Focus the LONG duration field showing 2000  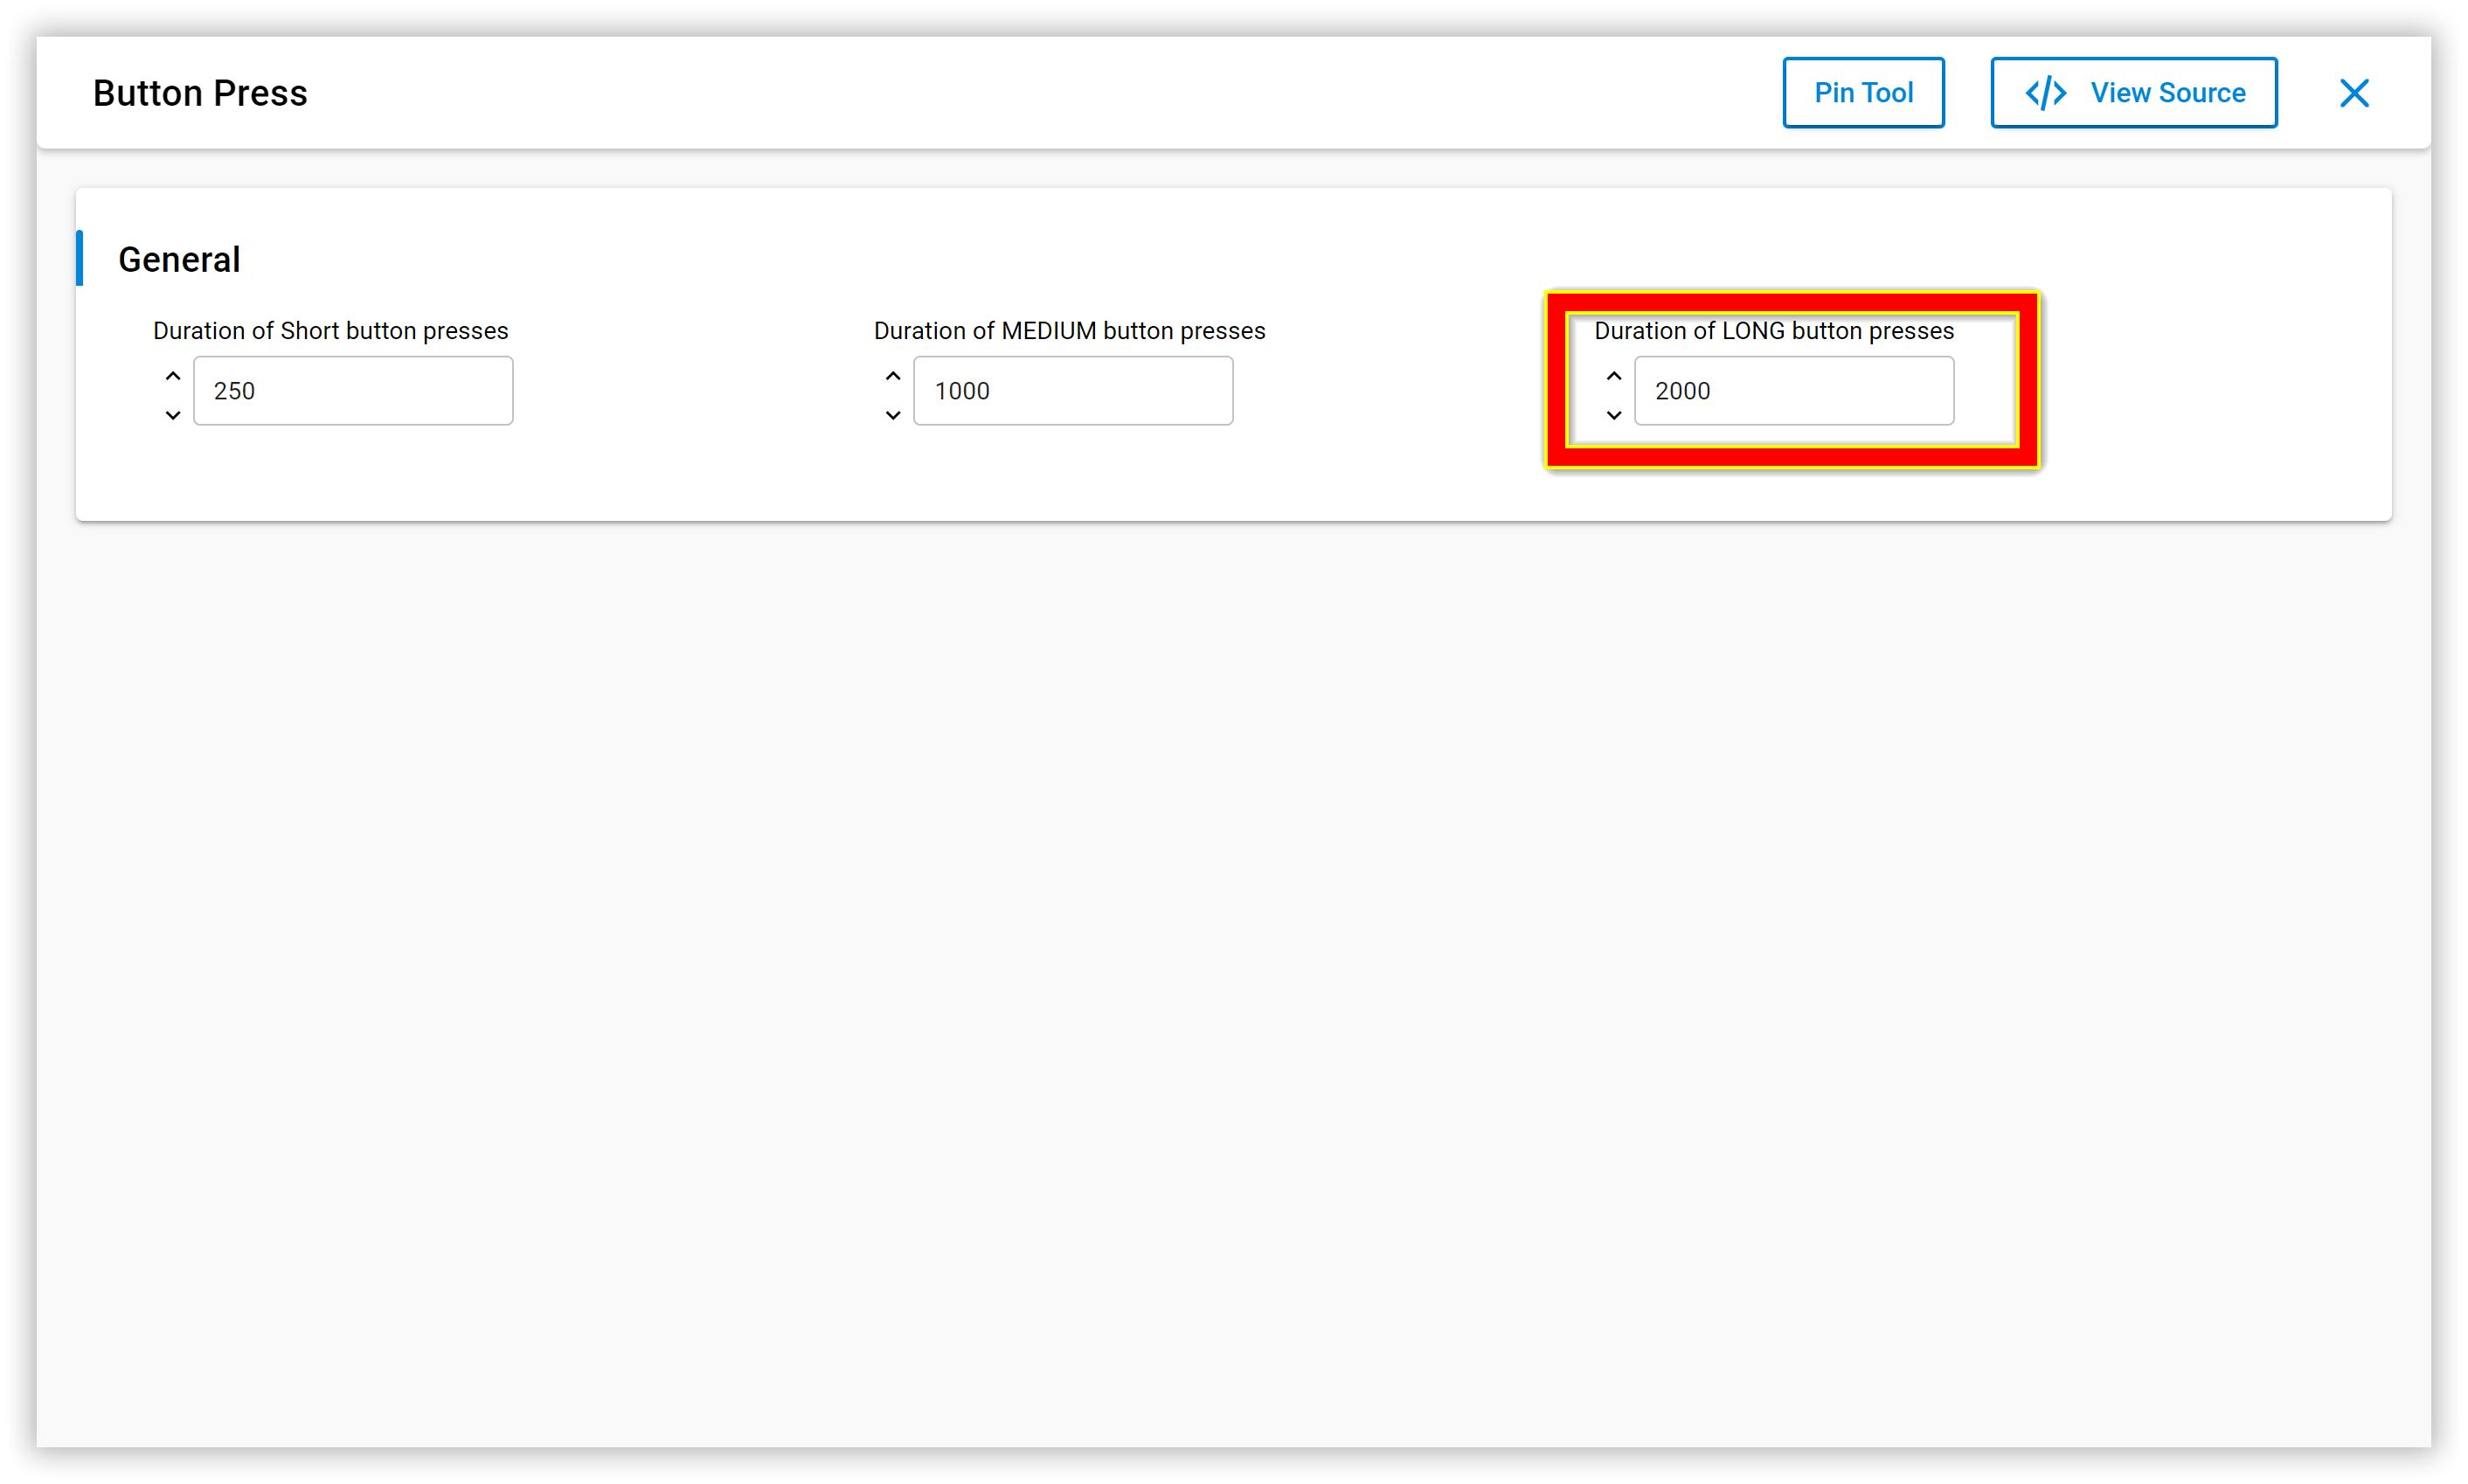click(1794, 391)
